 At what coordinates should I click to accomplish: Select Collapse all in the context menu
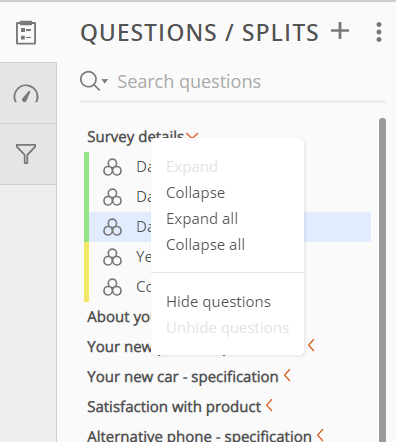pos(206,245)
